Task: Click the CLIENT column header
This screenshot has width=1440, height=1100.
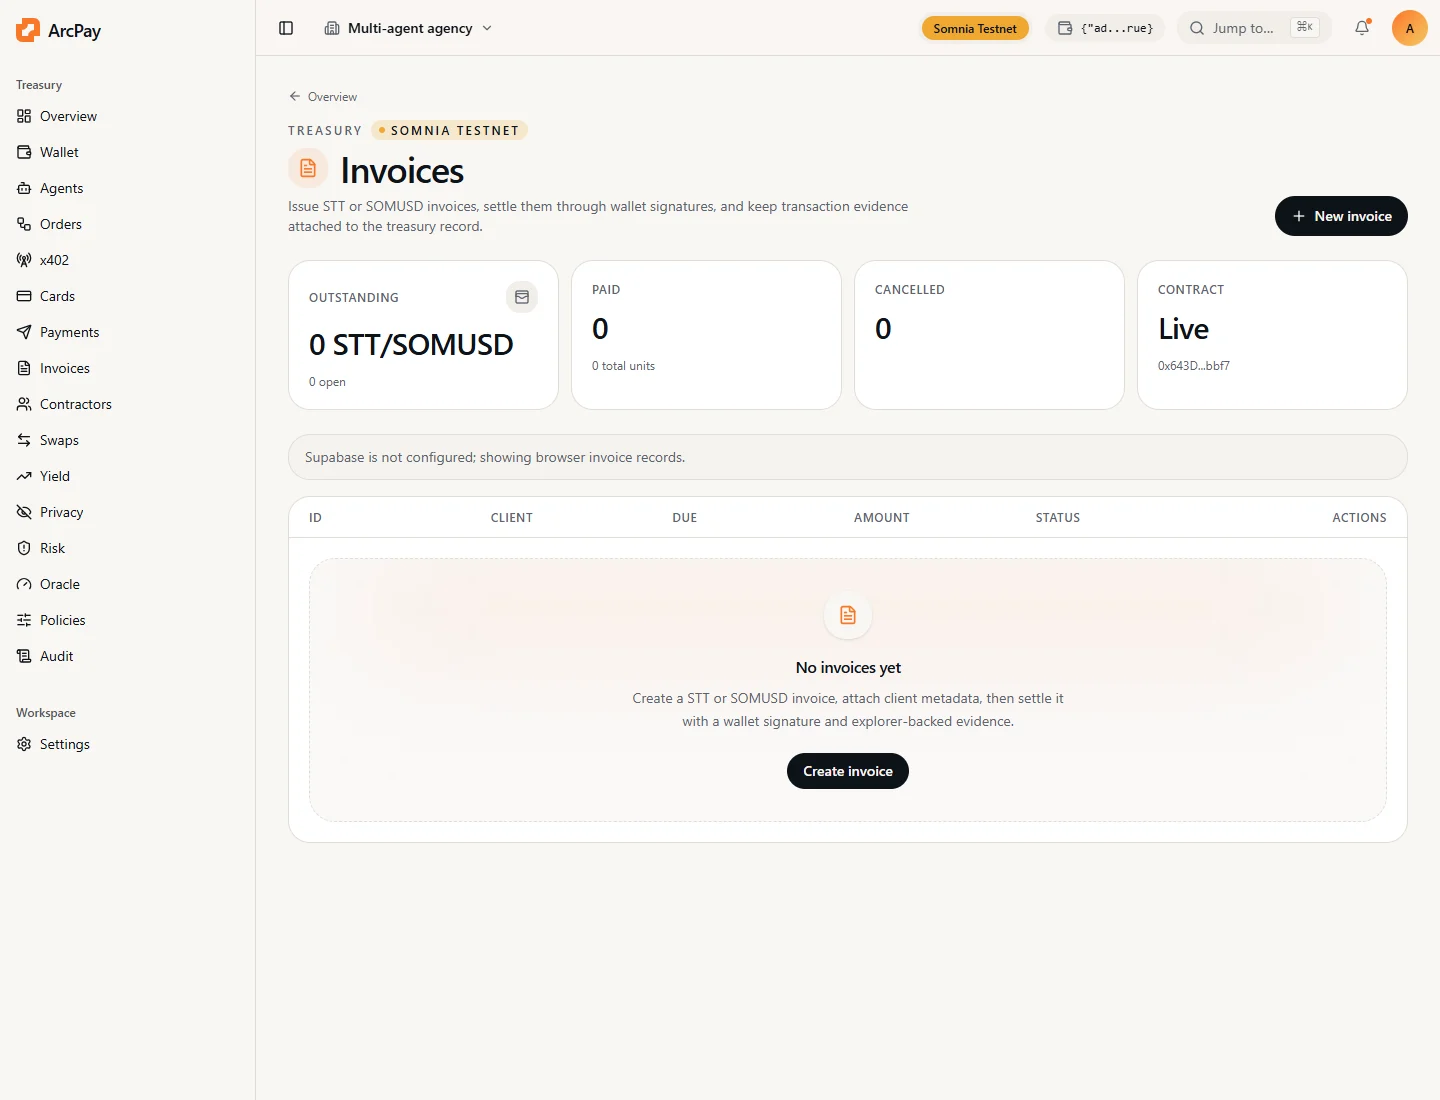Action: tap(512, 518)
